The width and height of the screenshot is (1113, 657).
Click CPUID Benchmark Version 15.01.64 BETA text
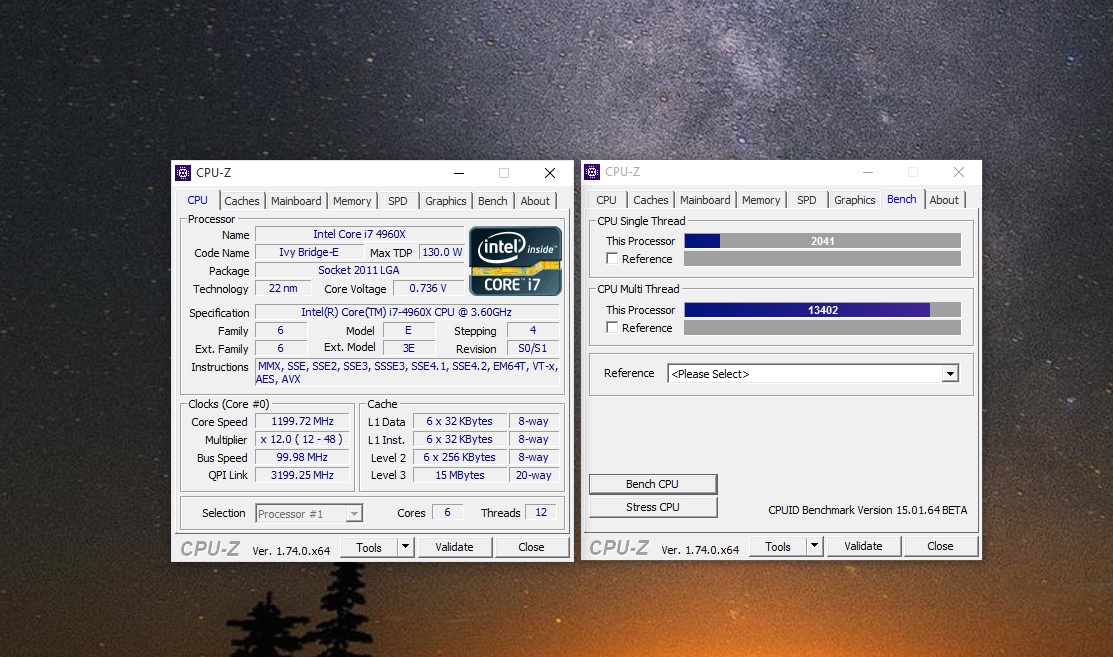pos(867,510)
